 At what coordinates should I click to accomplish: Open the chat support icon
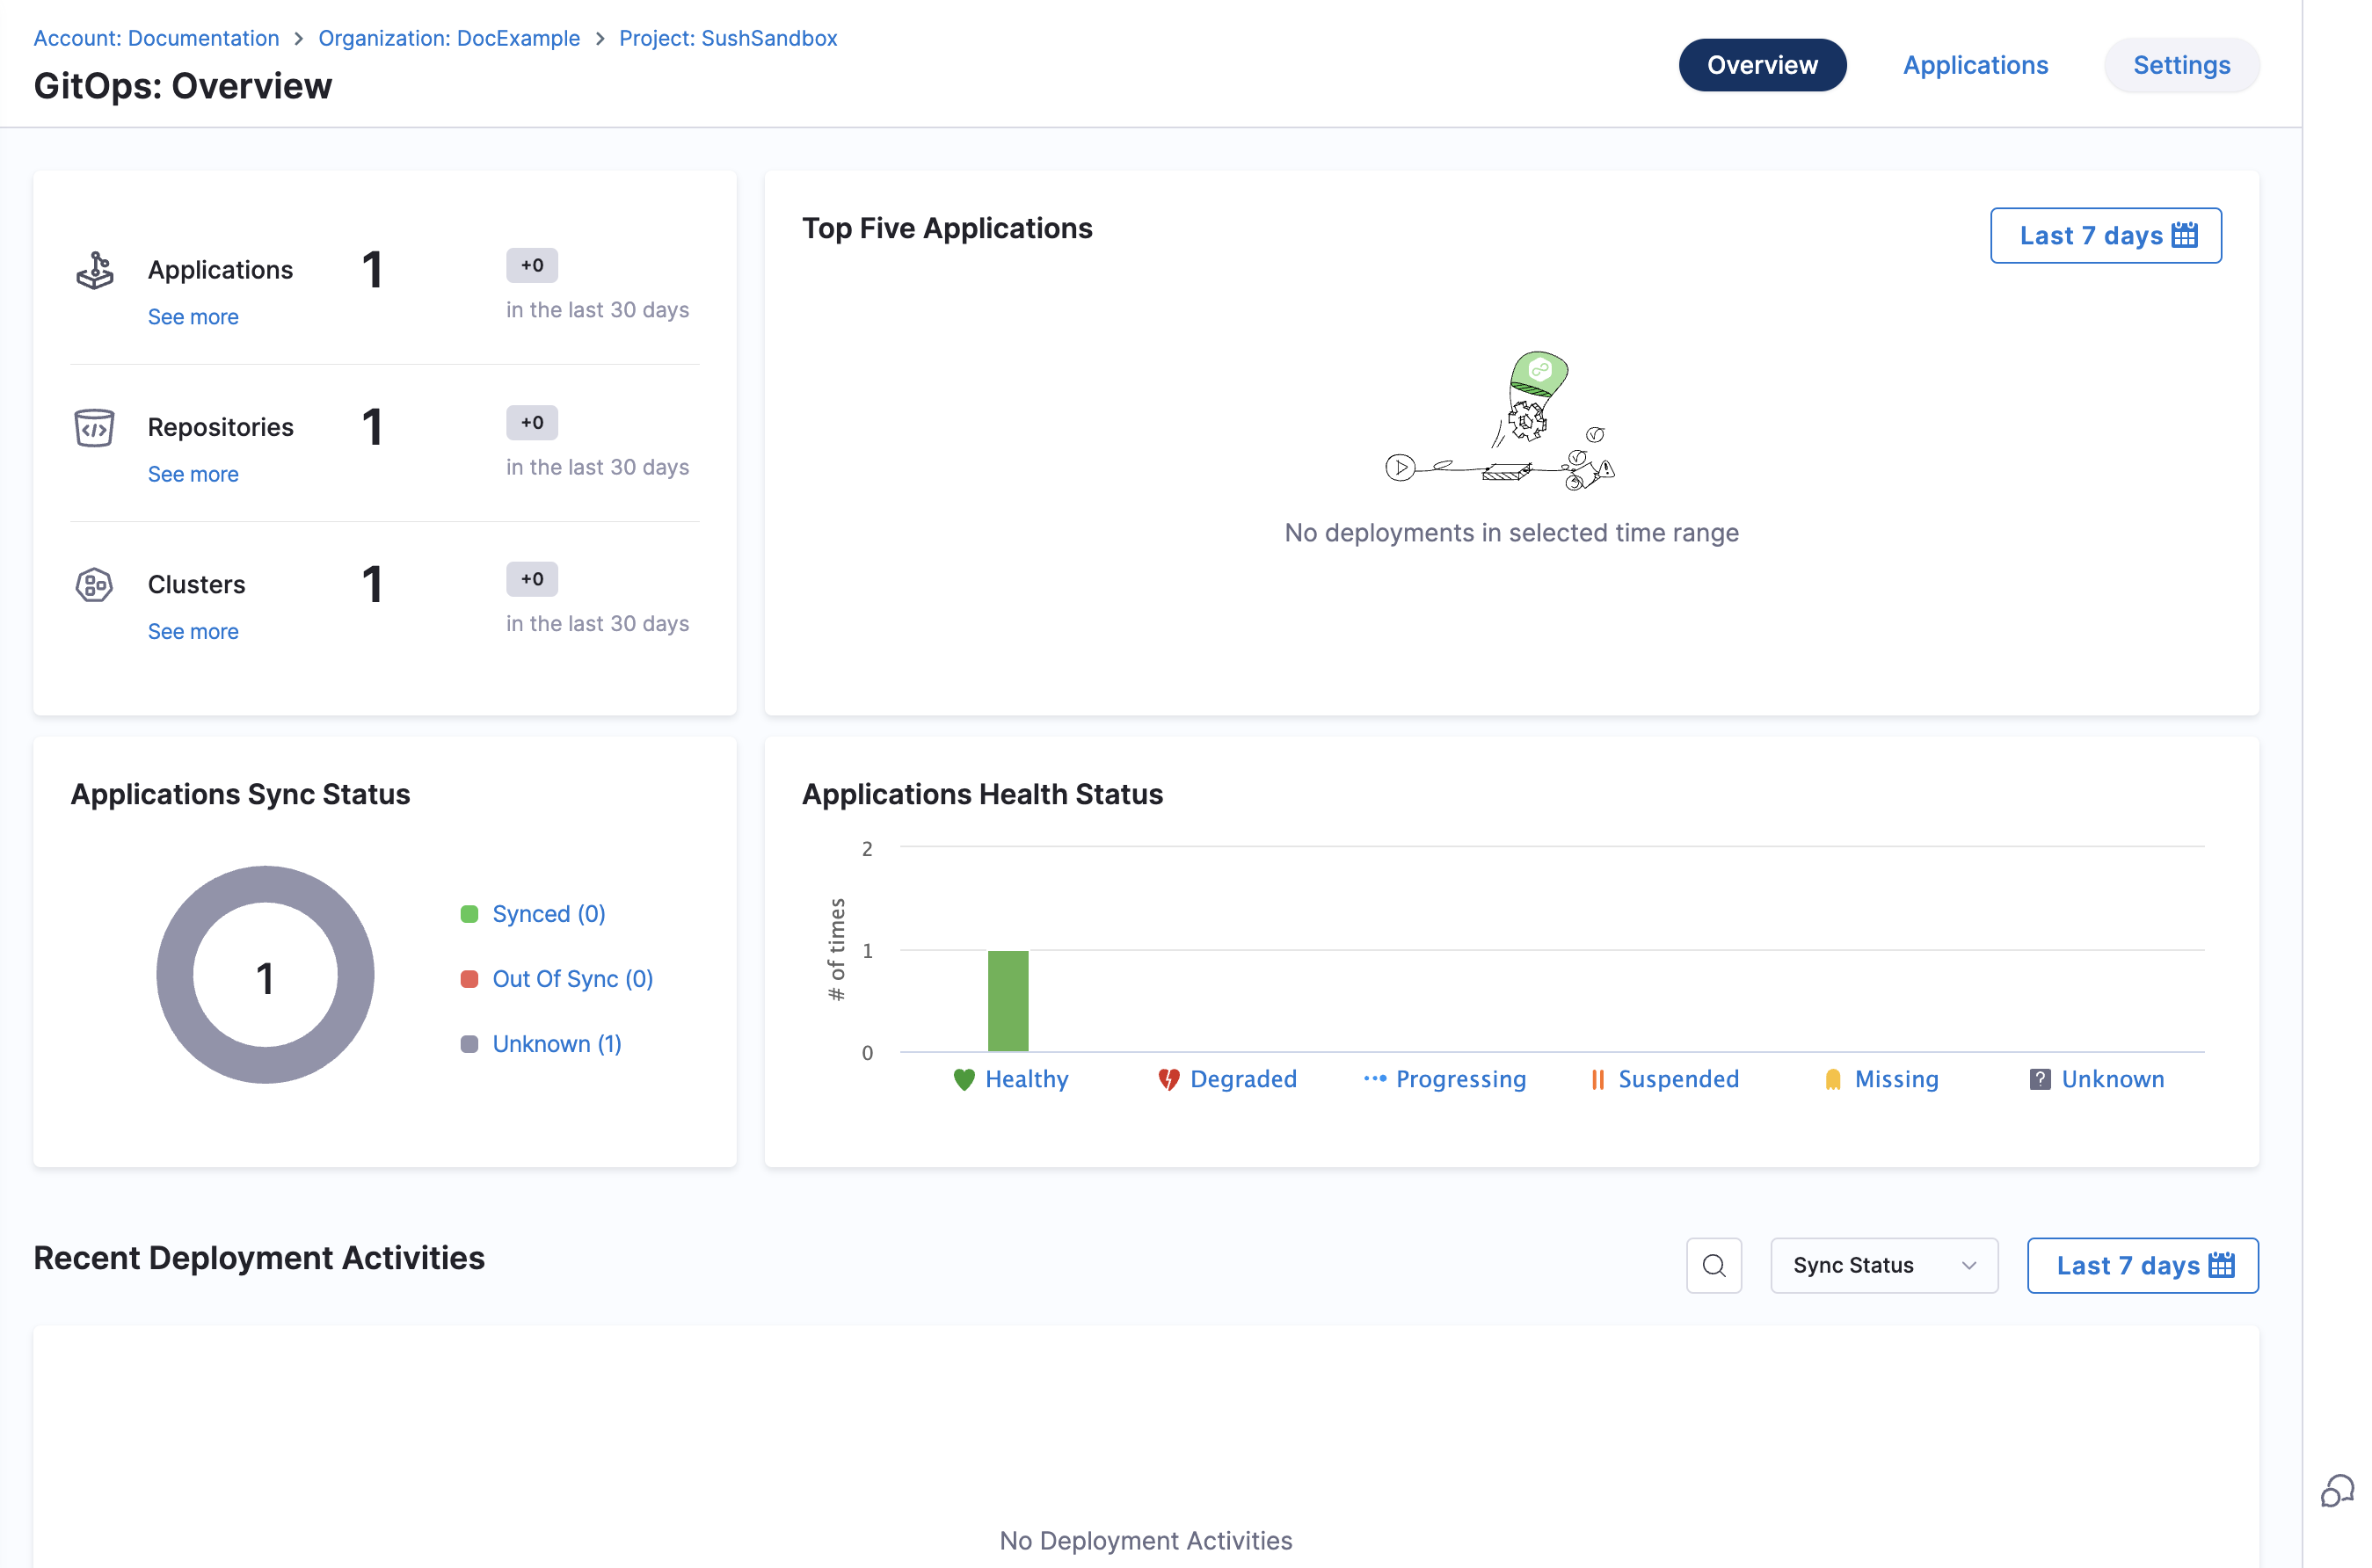point(2336,1490)
